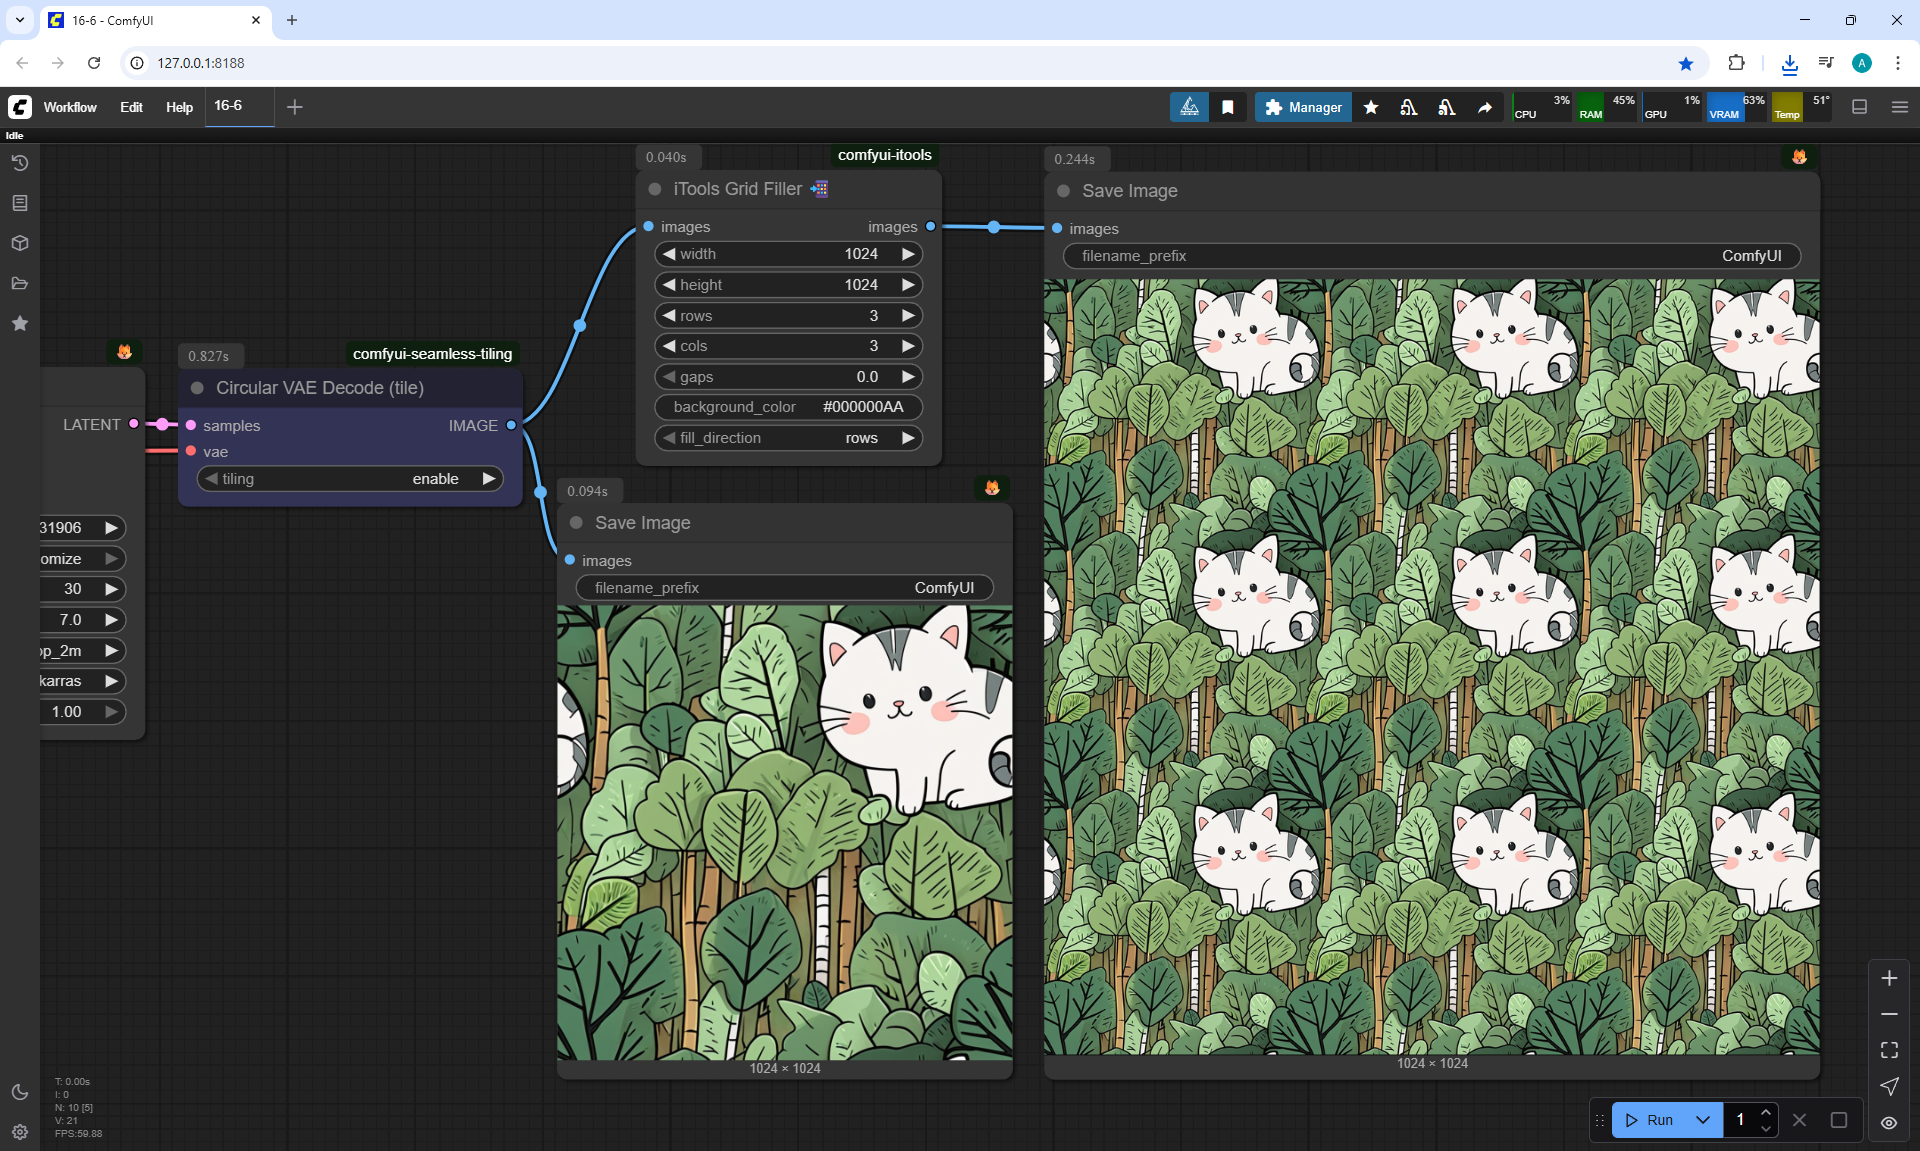1920x1151 pixels.
Task: Open the Edit menu
Action: pyautogui.click(x=131, y=107)
